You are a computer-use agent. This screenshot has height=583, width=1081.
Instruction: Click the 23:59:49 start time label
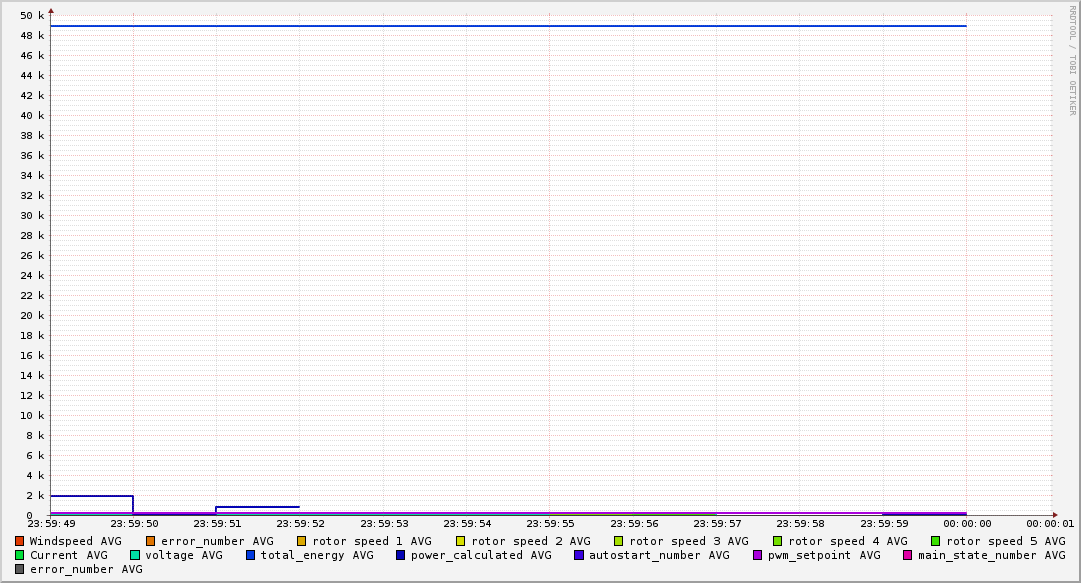[51, 523]
